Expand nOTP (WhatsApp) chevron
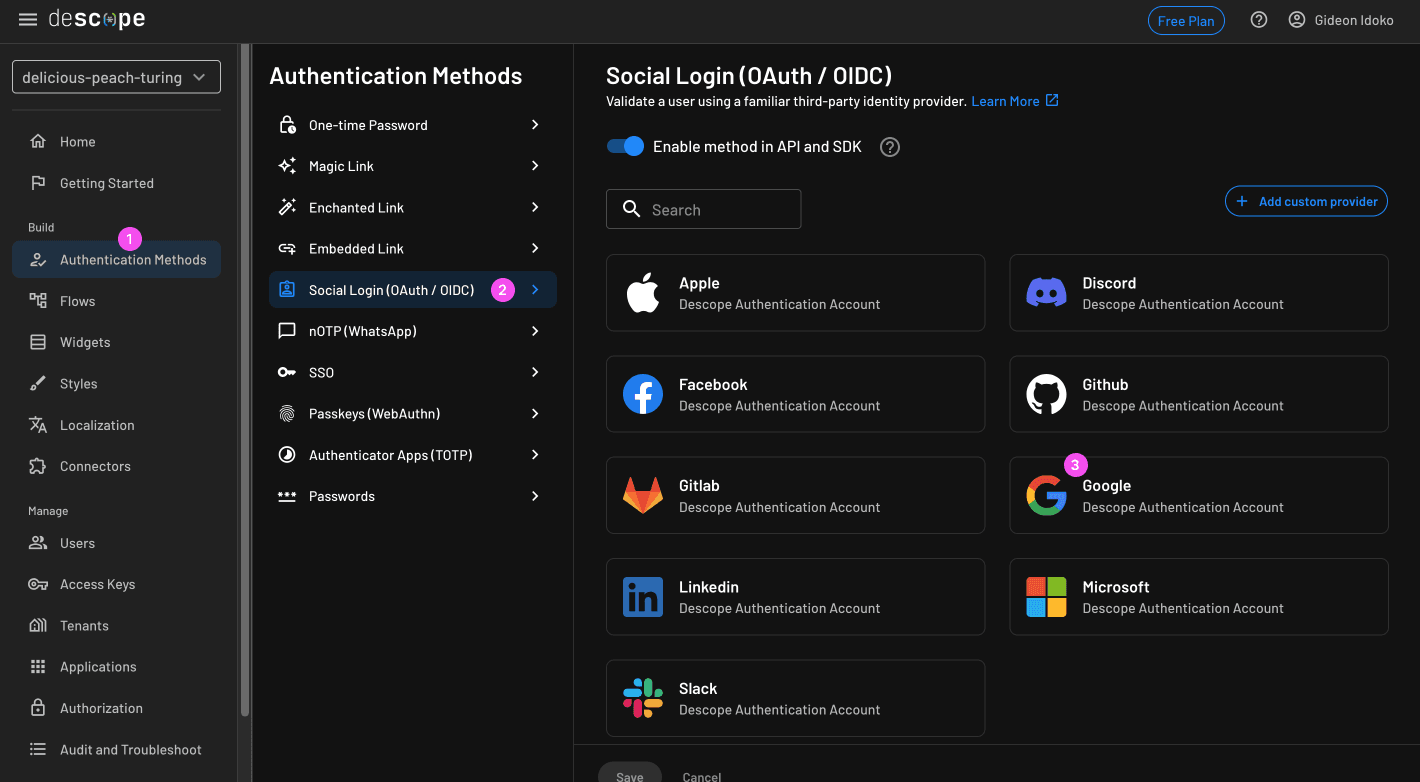The height and width of the screenshot is (782, 1420). click(x=535, y=331)
